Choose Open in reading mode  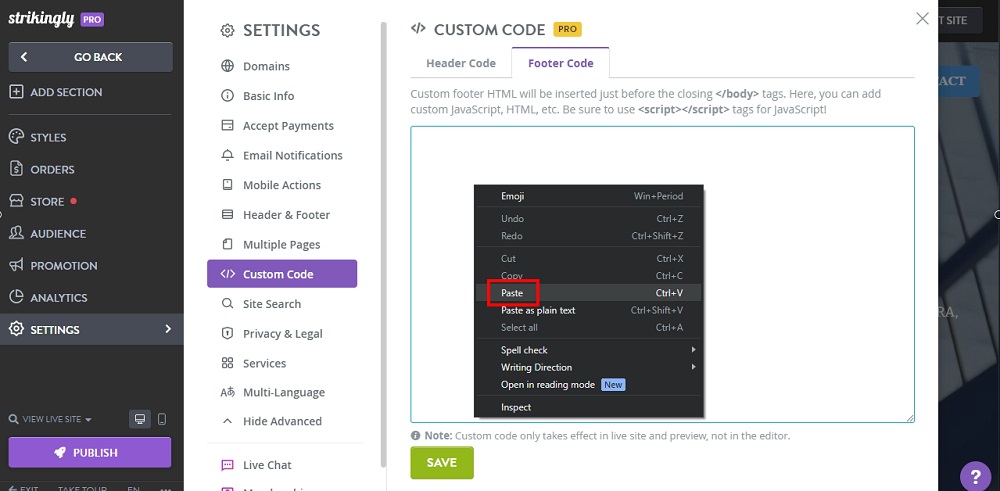(588, 385)
